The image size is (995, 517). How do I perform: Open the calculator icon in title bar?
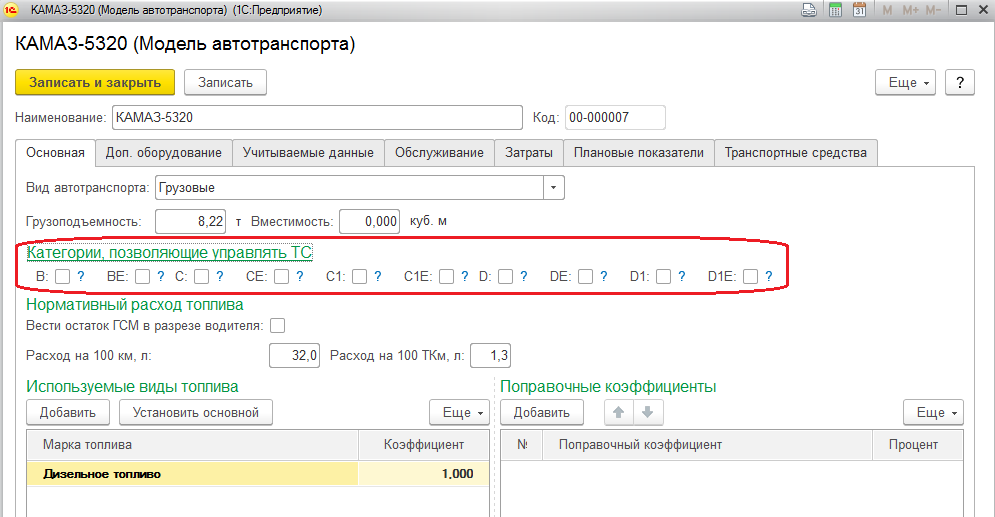pos(836,10)
